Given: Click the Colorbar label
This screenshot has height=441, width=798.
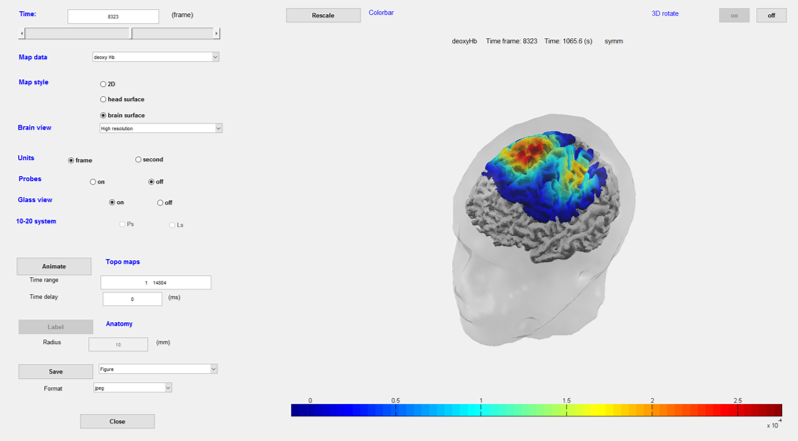Looking at the screenshot, I should 381,13.
